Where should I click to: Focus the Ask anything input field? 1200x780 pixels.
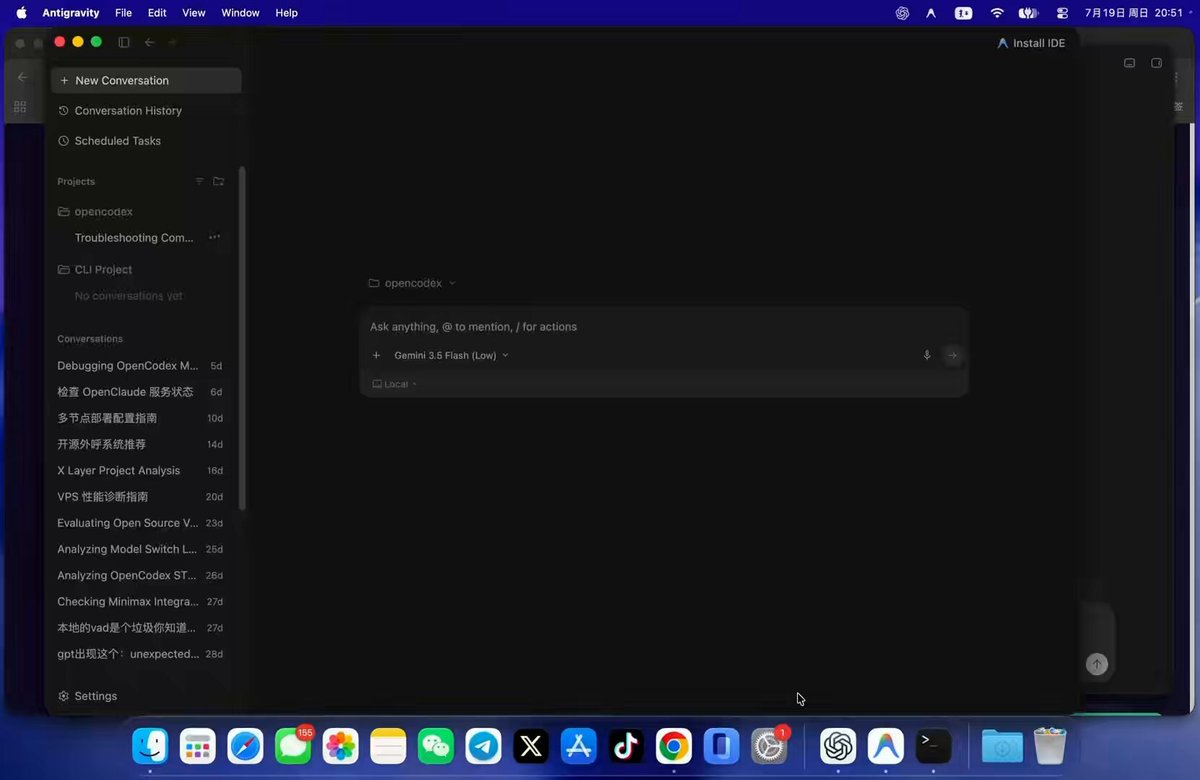click(x=664, y=327)
